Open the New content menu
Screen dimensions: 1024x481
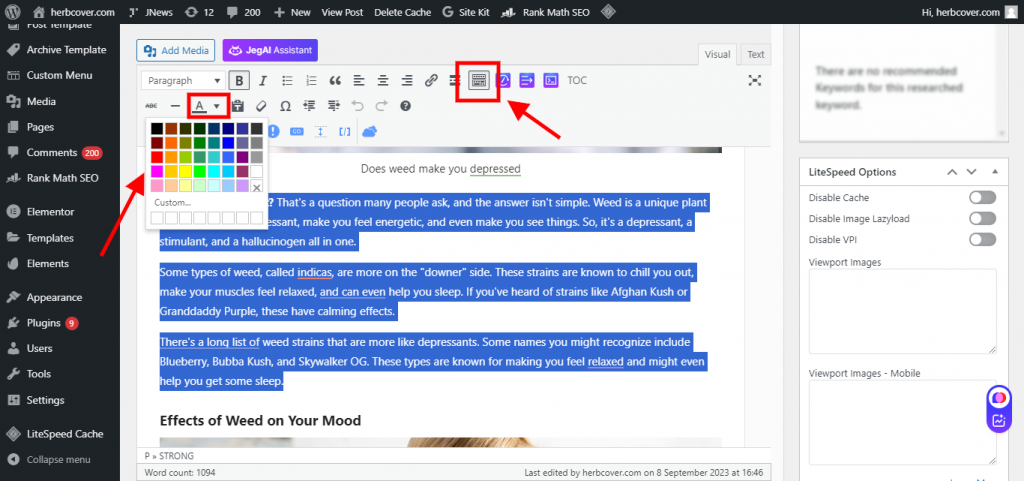coord(292,12)
